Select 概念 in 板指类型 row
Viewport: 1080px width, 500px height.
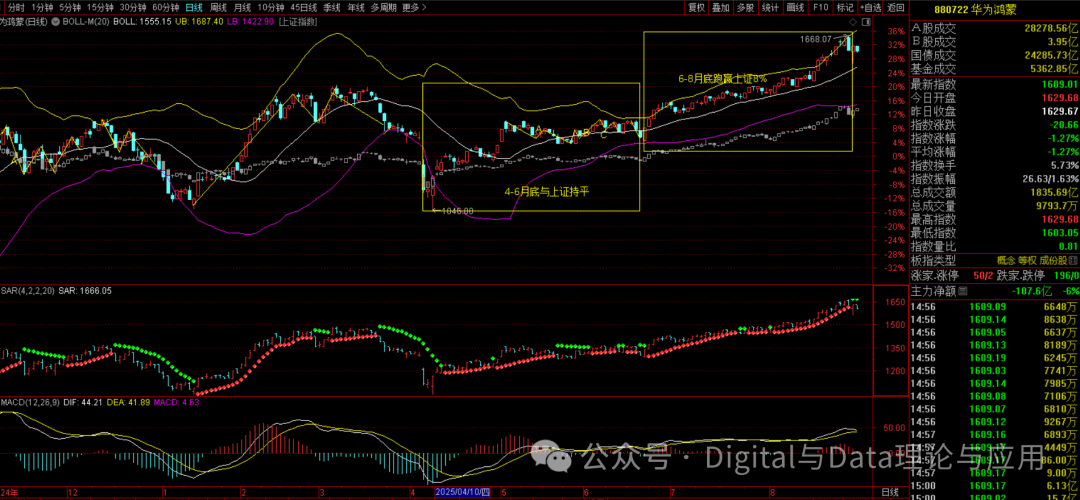(x=1006, y=260)
